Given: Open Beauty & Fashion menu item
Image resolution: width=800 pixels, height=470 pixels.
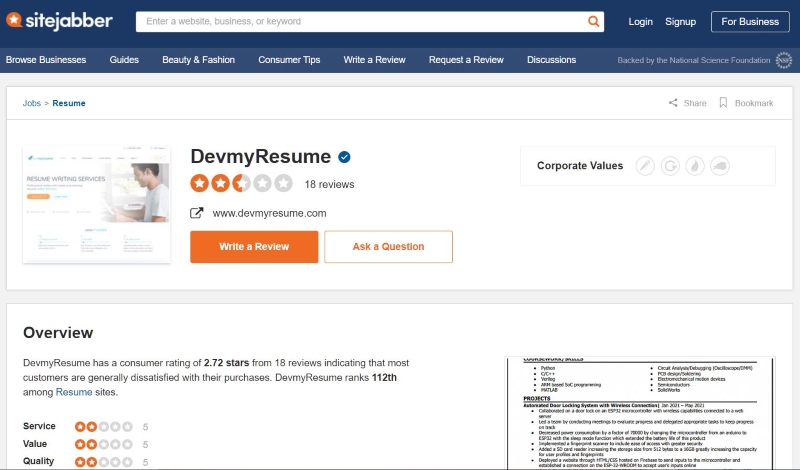Looking at the screenshot, I should 198,60.
